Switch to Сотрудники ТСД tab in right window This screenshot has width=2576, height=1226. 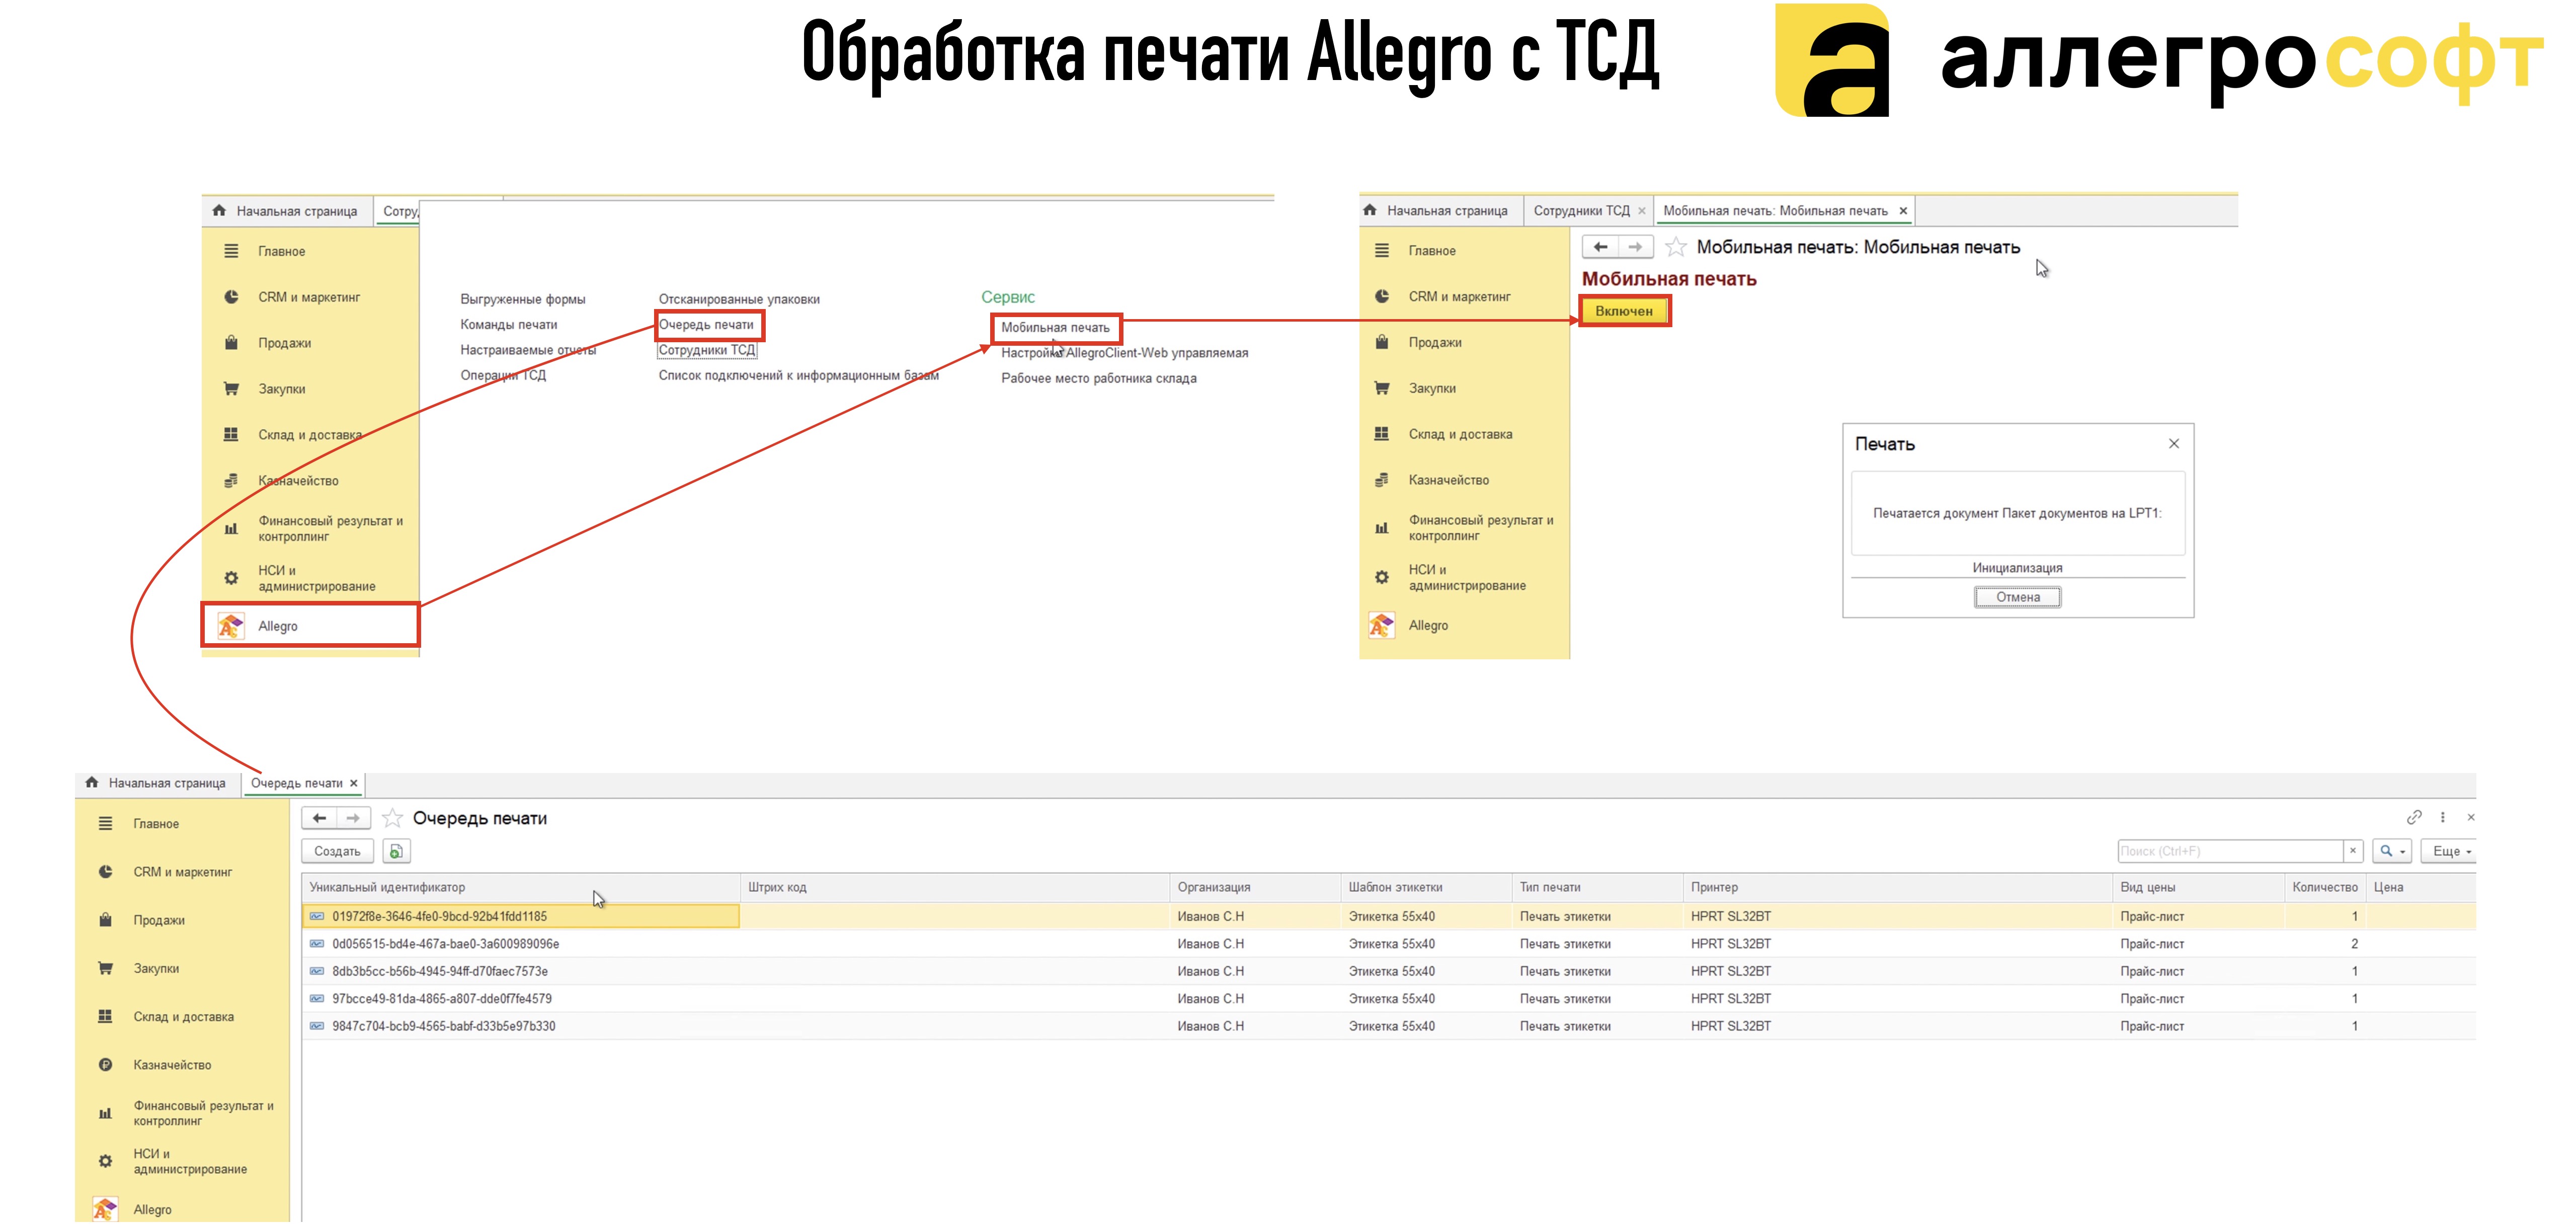(1581, 211)
